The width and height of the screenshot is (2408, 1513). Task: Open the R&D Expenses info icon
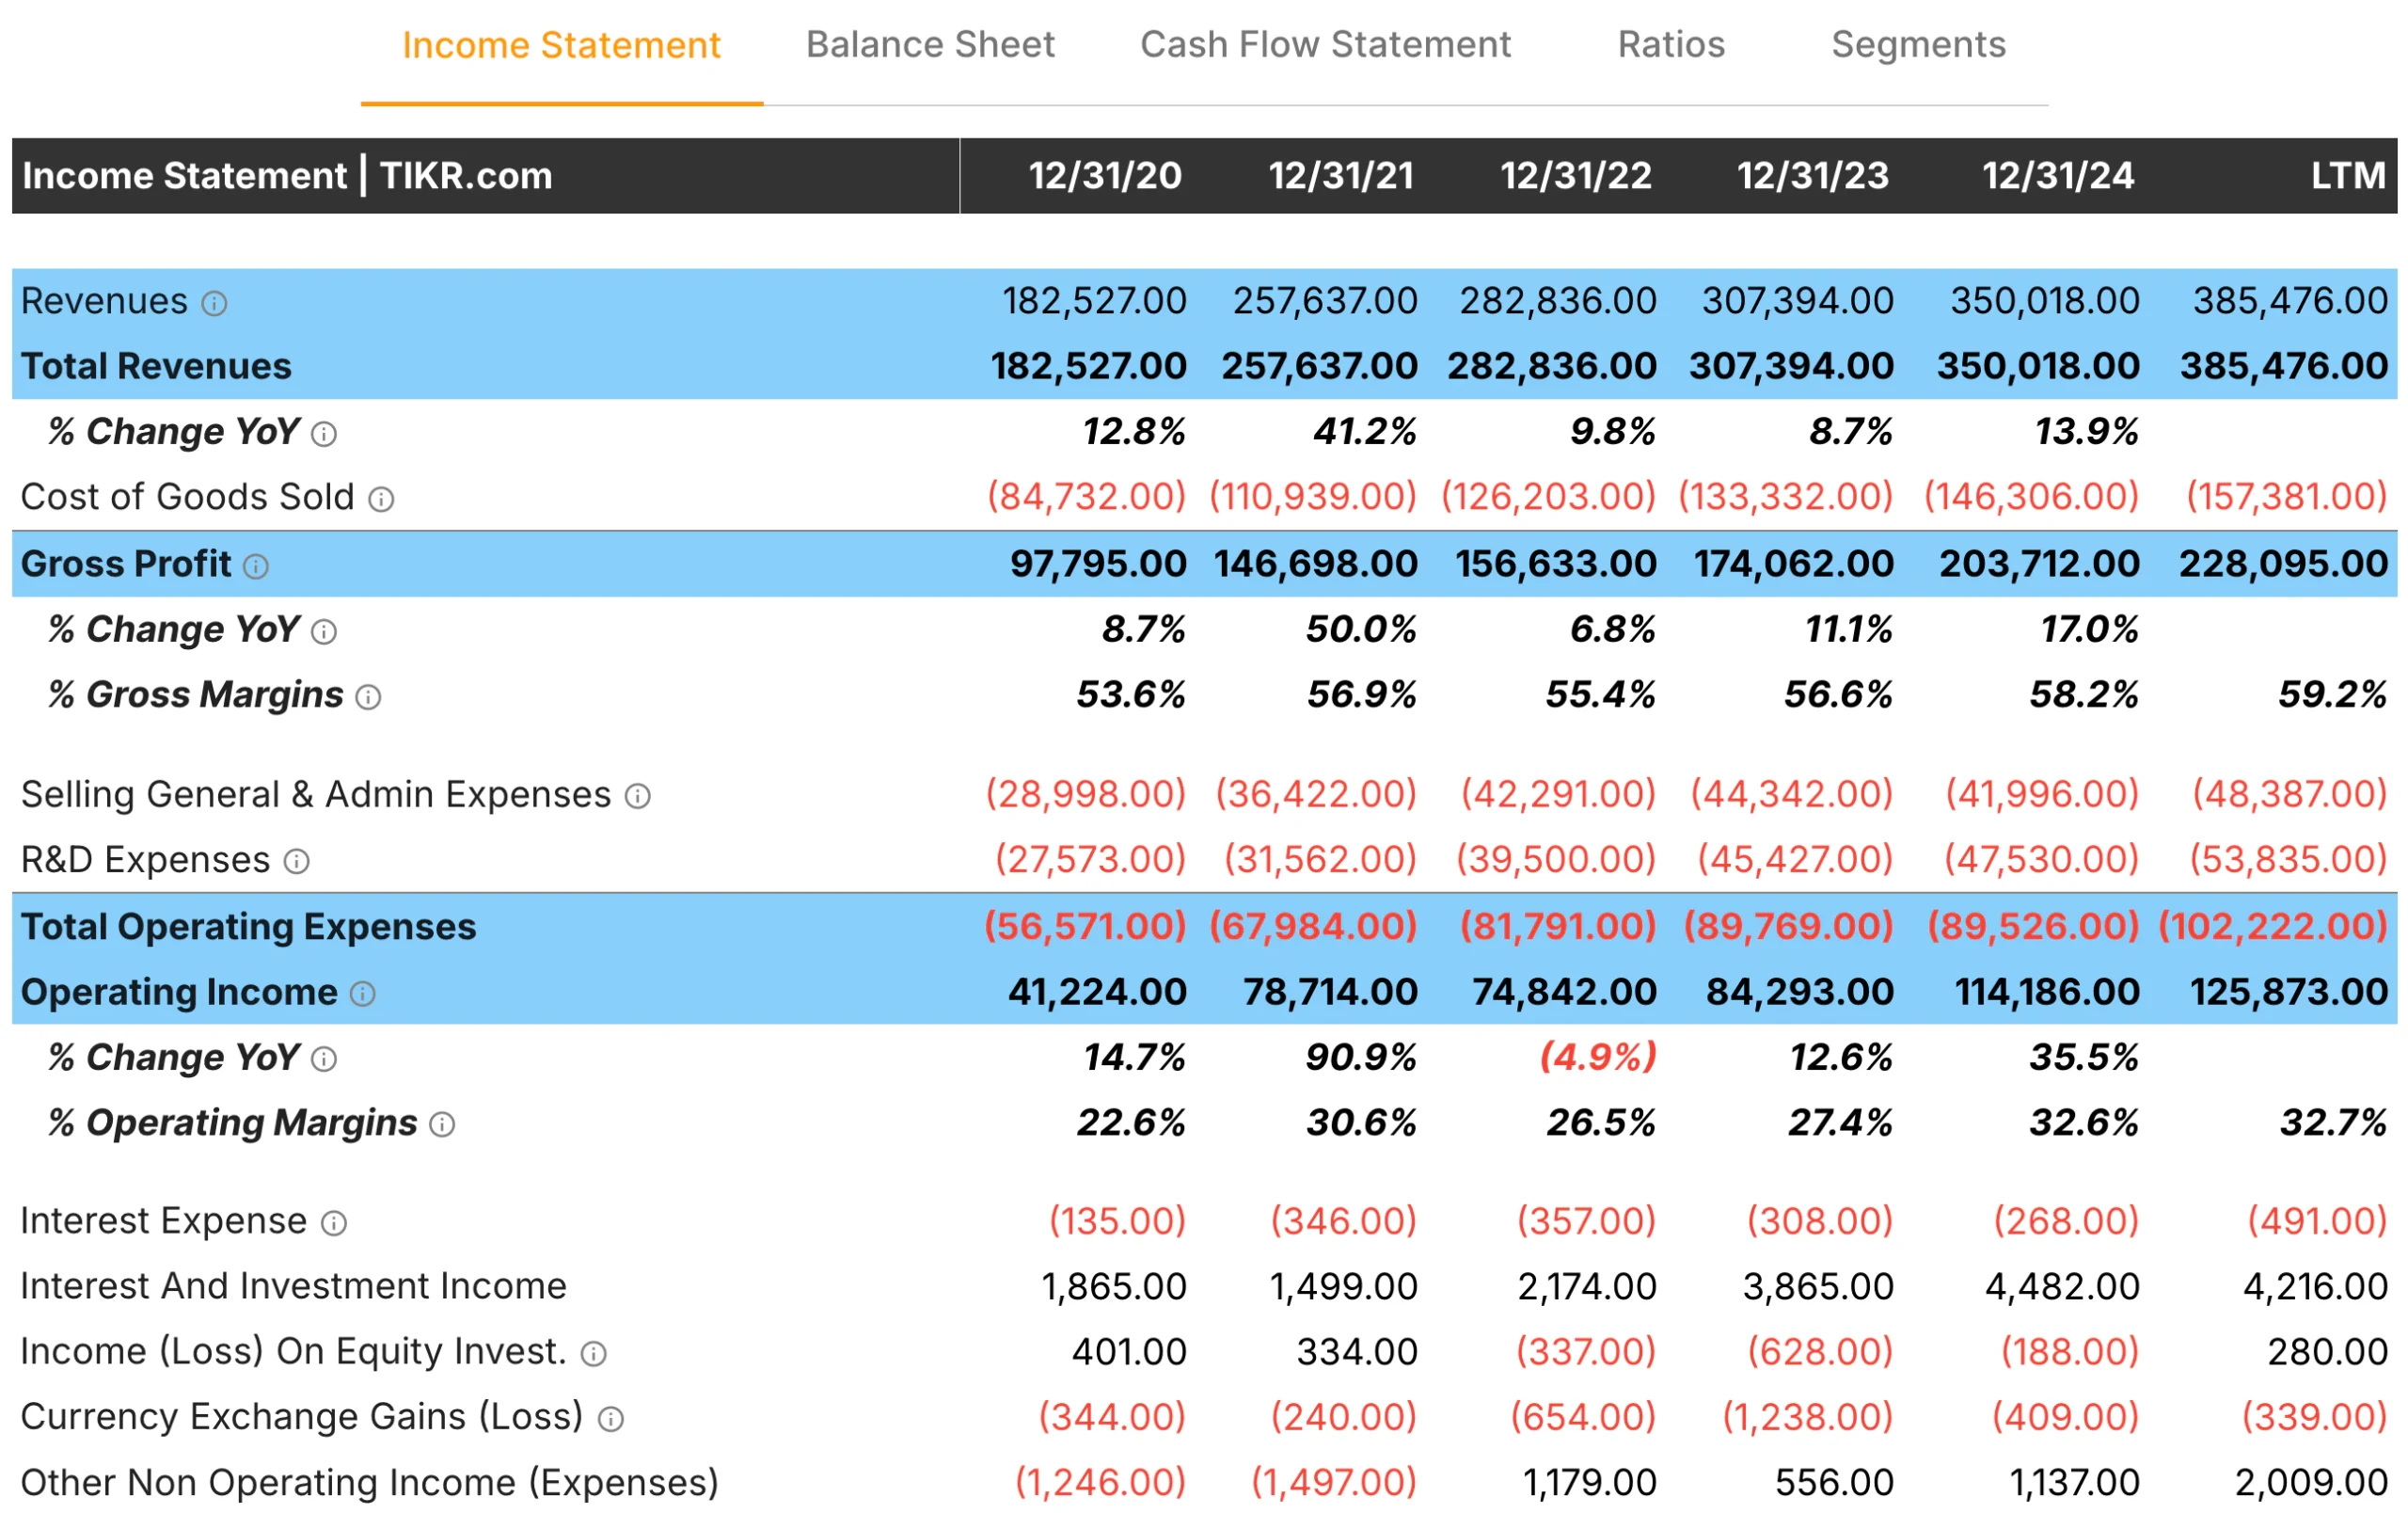coord(296,861)
